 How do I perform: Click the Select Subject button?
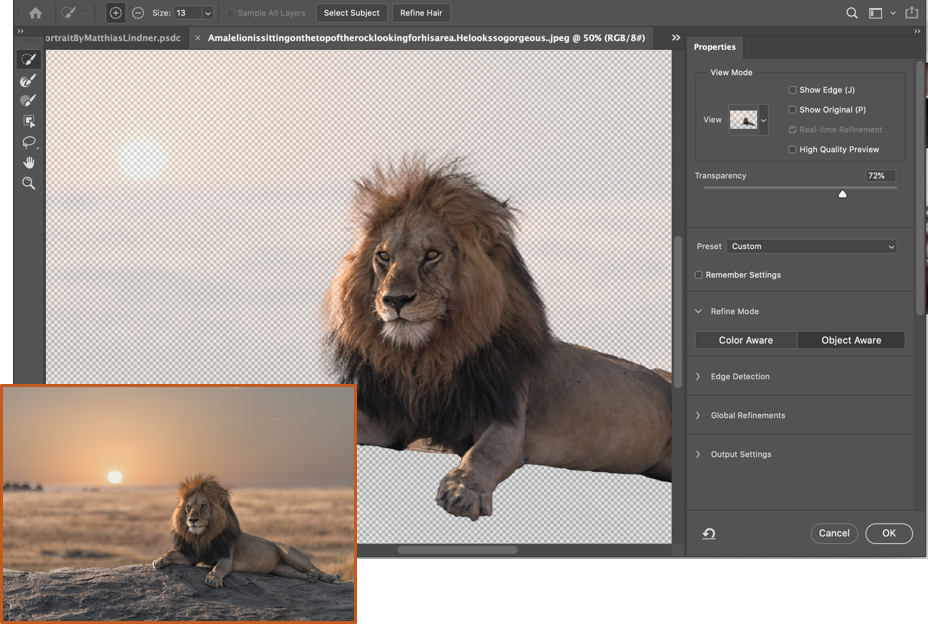point(351,13)
